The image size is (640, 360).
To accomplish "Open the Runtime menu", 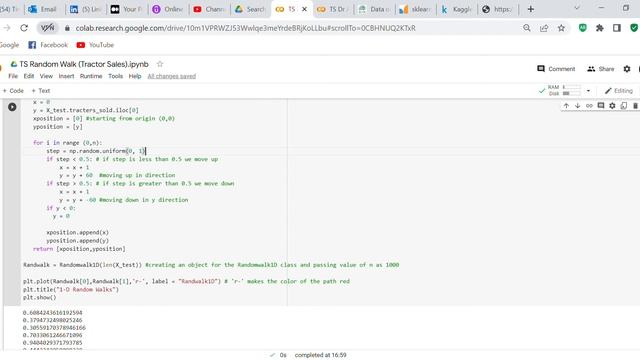I will [91, 76].
